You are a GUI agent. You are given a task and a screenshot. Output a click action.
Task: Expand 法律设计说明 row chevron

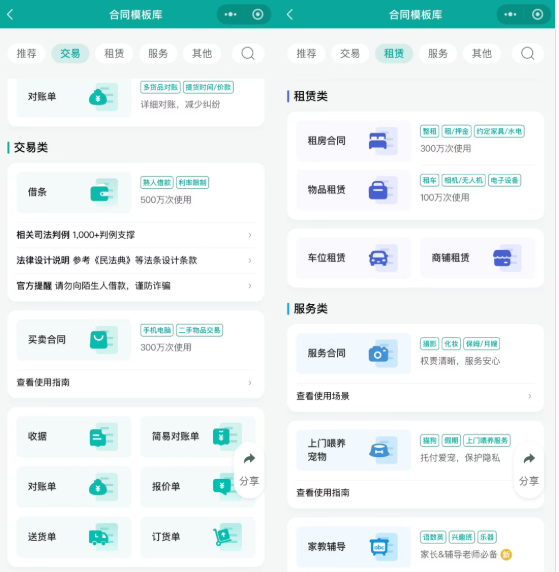pos(250,260)
